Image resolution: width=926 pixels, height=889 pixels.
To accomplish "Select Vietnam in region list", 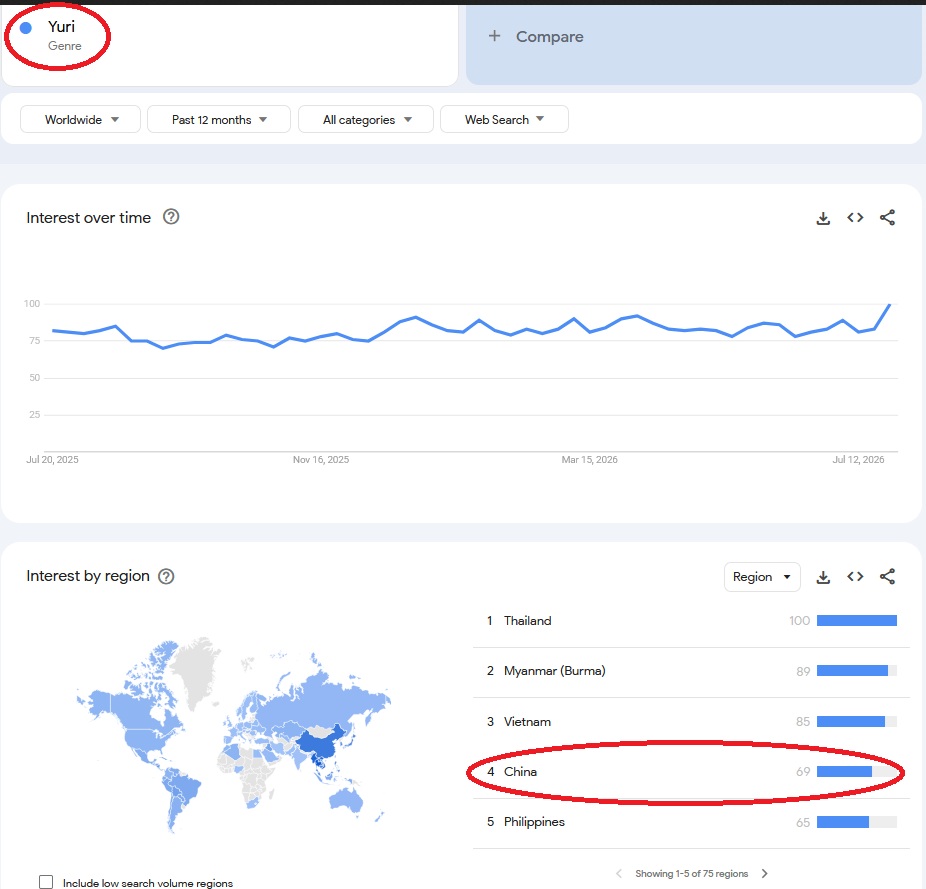I will coord(691,721).
